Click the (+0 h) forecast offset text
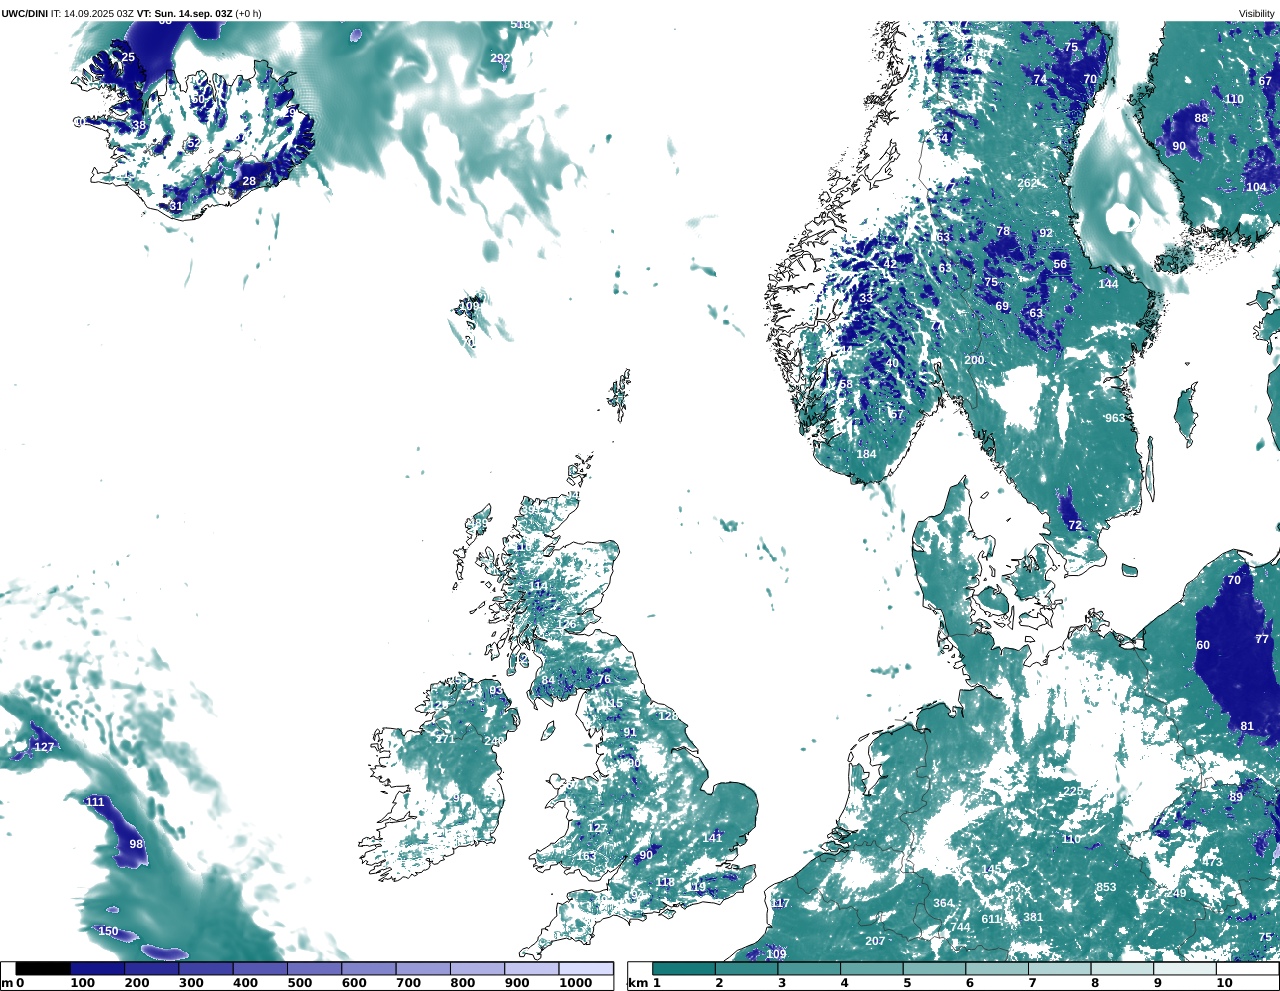 (248, 13)
